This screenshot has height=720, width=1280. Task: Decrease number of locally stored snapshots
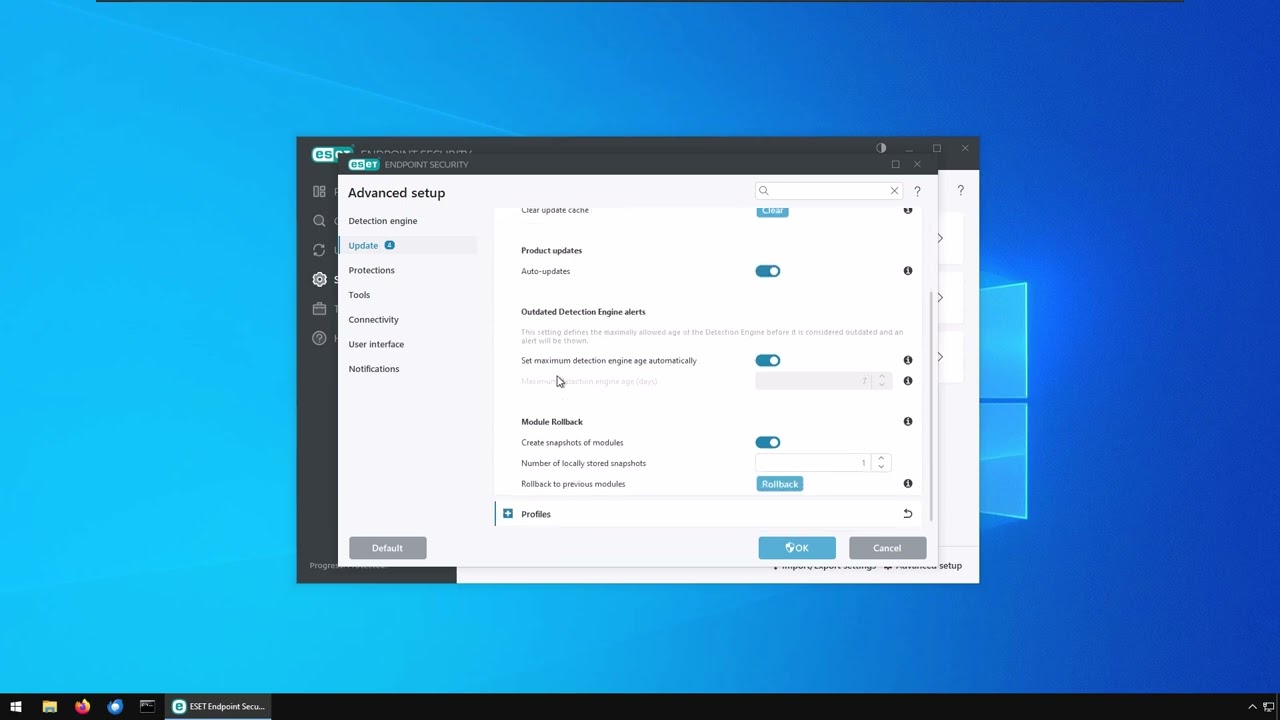click(881, 467)
